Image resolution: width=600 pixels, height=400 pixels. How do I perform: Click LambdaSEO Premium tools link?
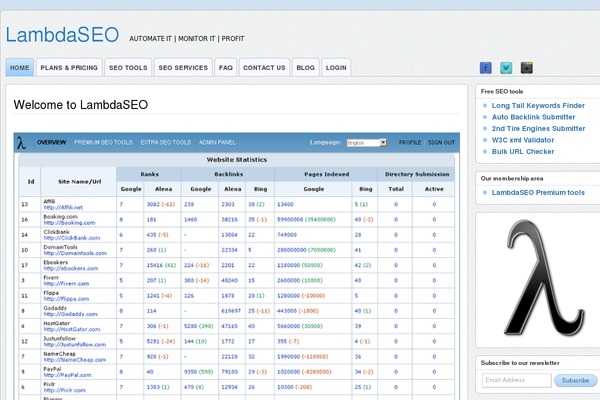coord(539,191)
